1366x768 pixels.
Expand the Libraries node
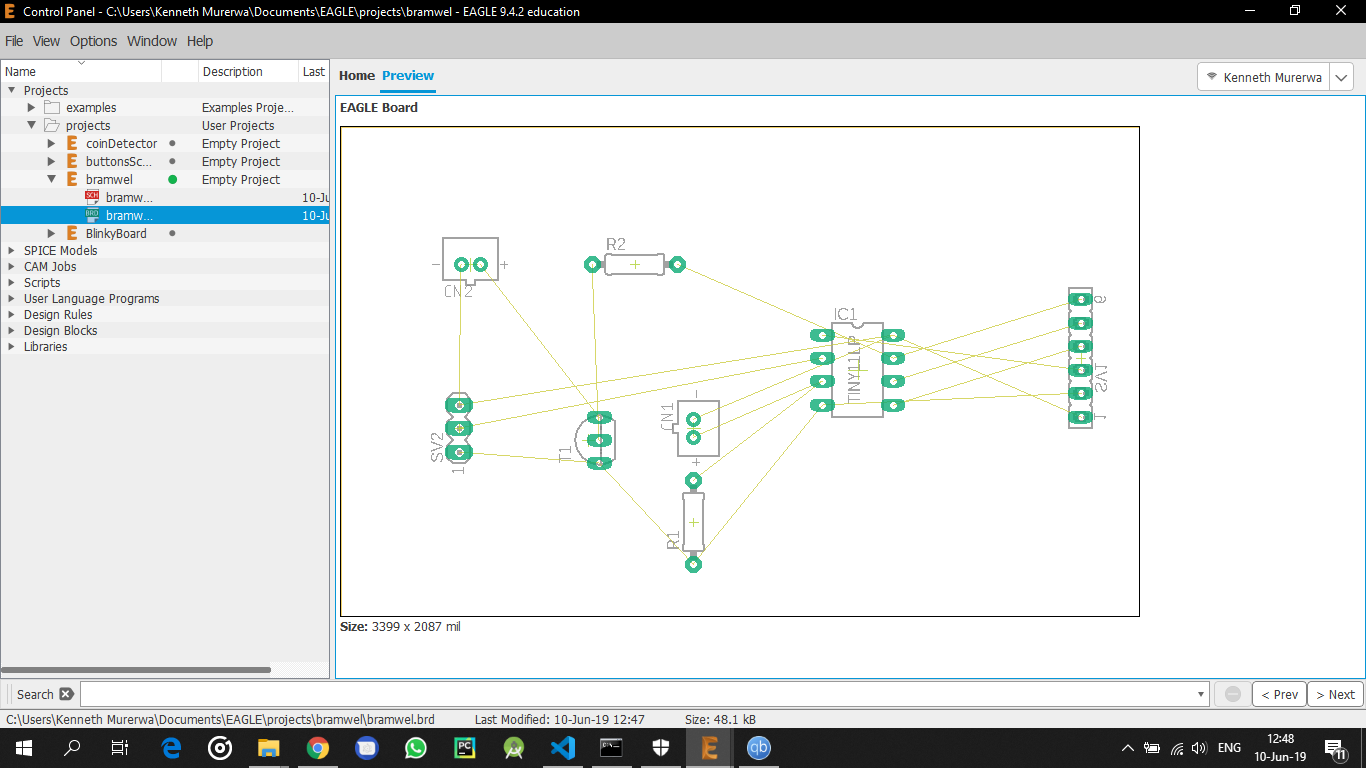point(11,346)
